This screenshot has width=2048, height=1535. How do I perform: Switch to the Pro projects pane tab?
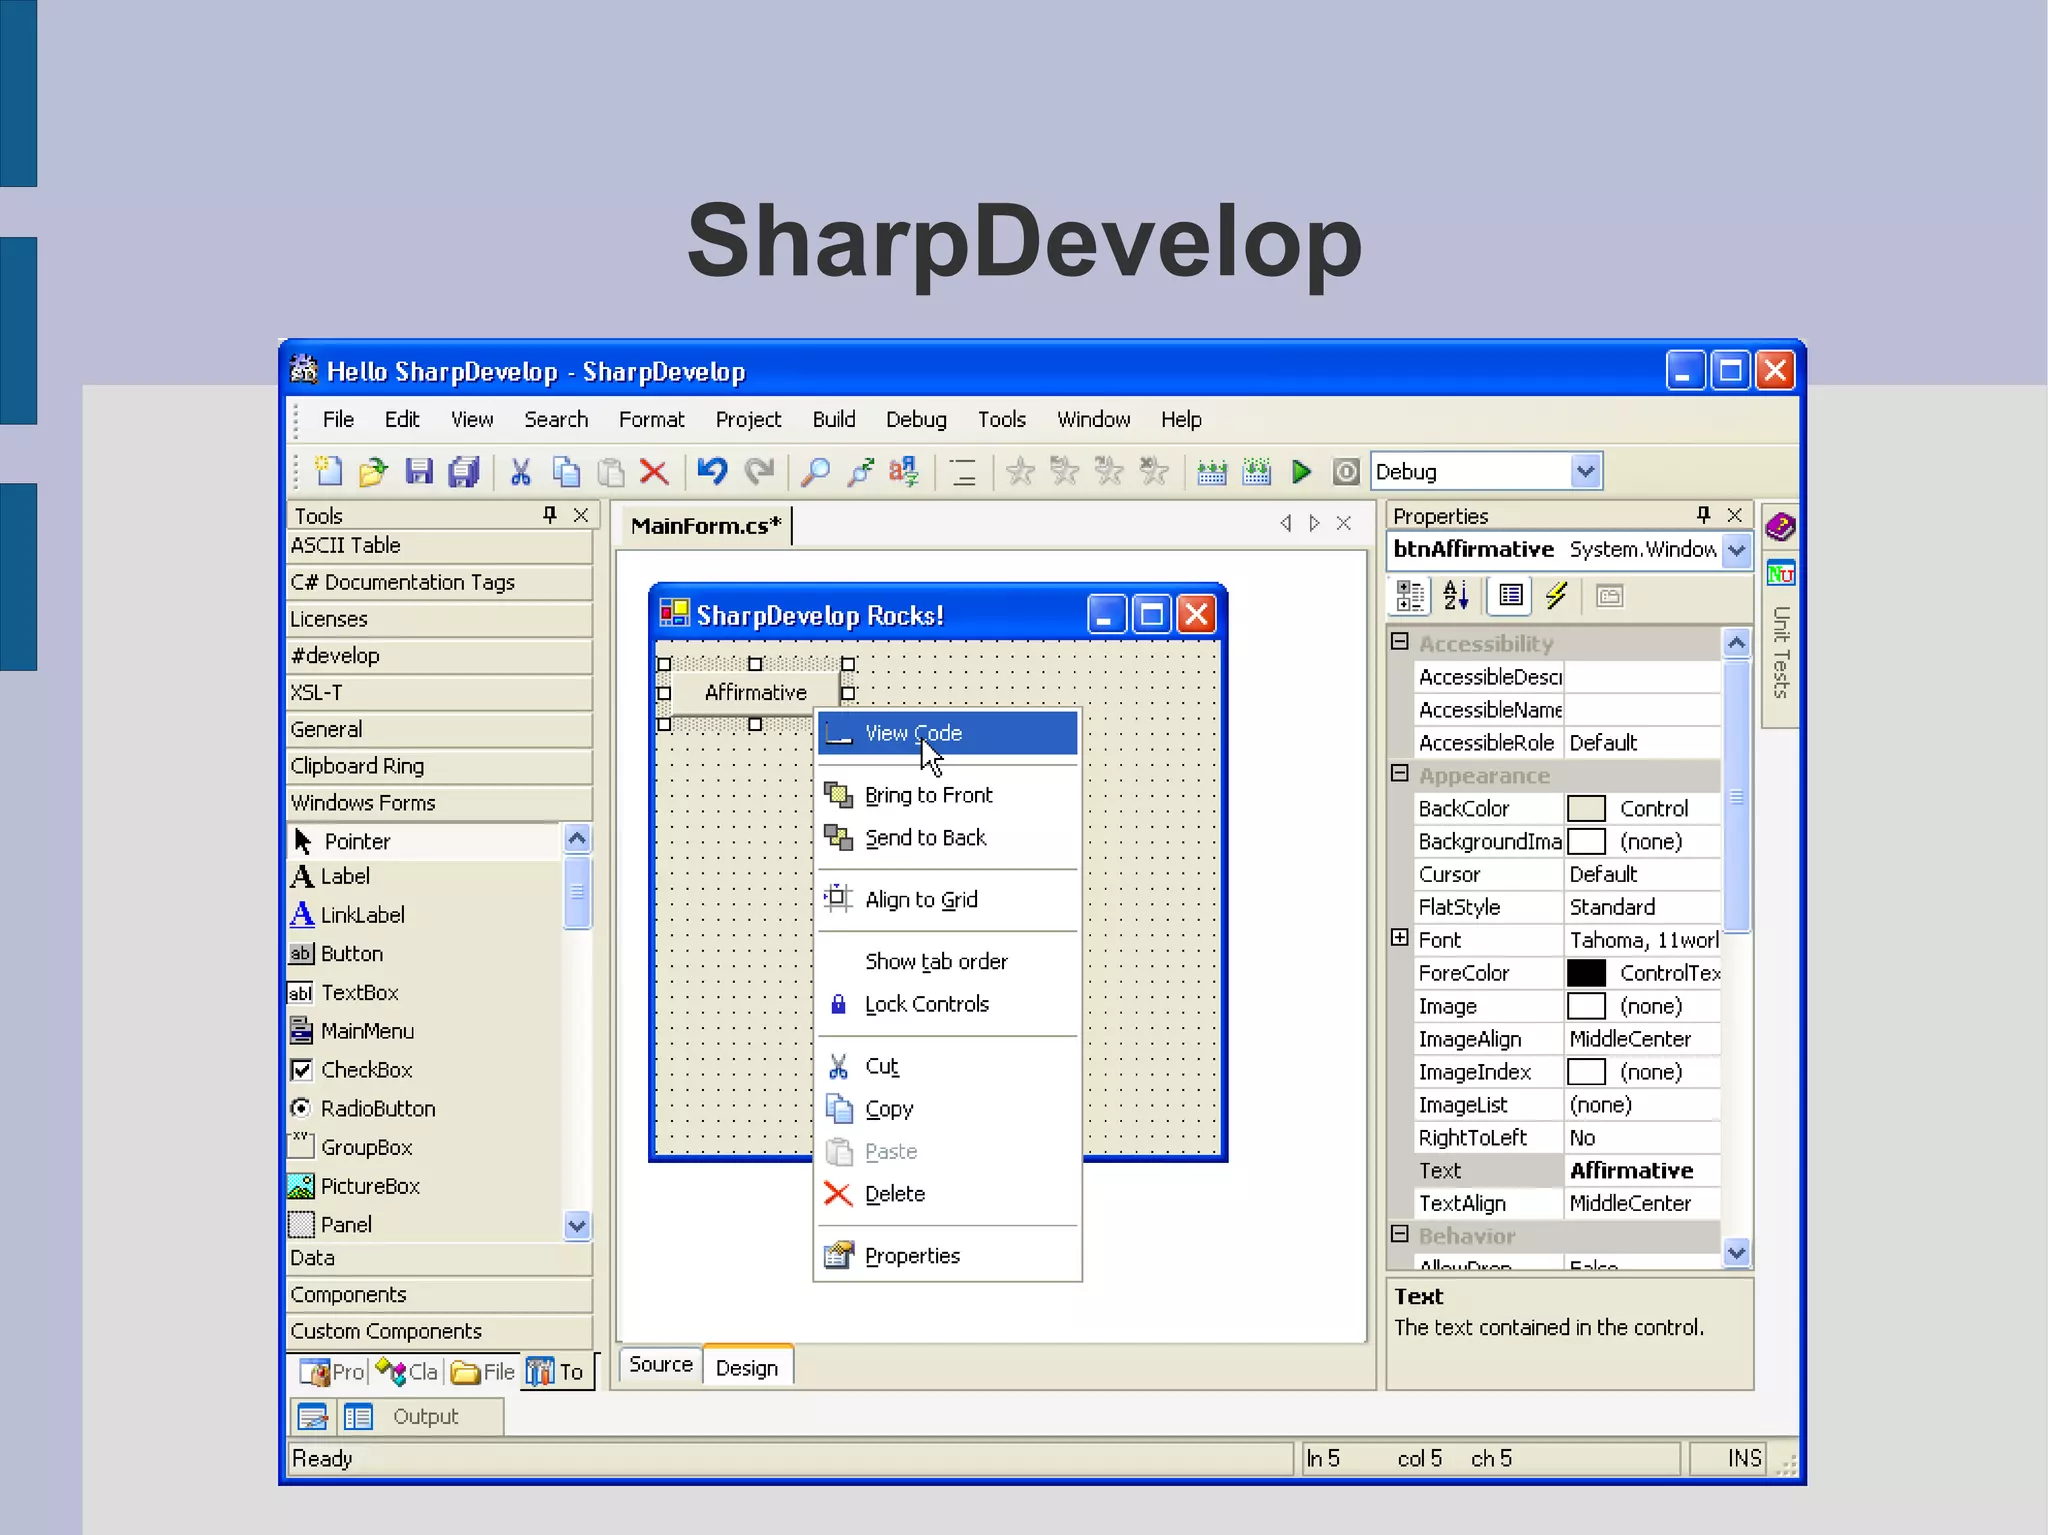[333, 1372]
